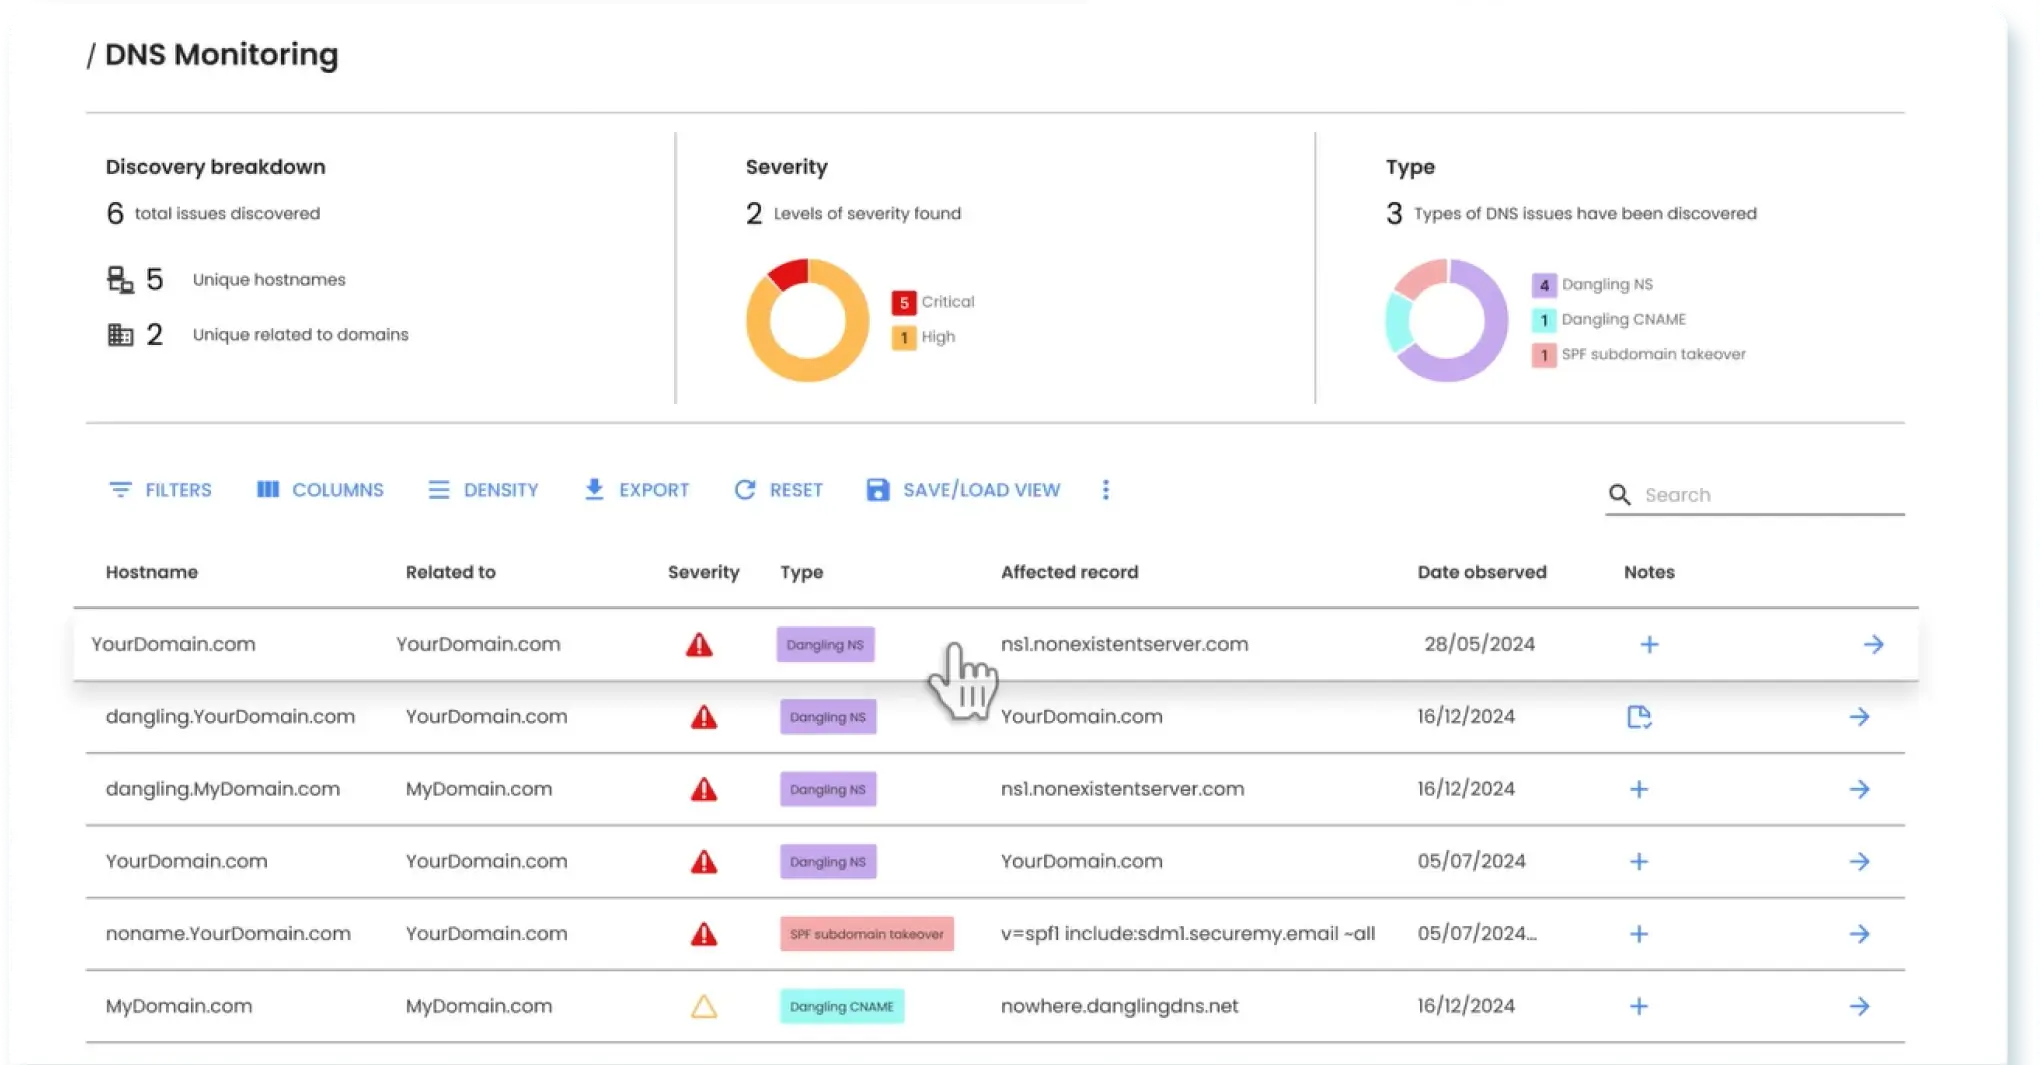Open the Density options
This screenshot has width=2040, height=1065.
click(x=484, y=490)
